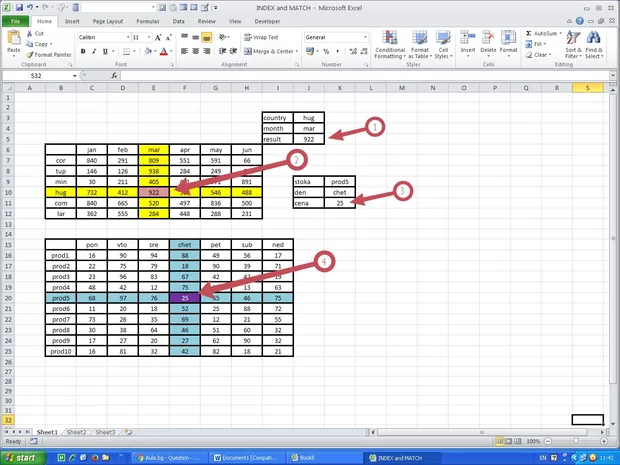Click Decrease Decimal icon
This screenshot has width=620, height=465.
point(363,51)
